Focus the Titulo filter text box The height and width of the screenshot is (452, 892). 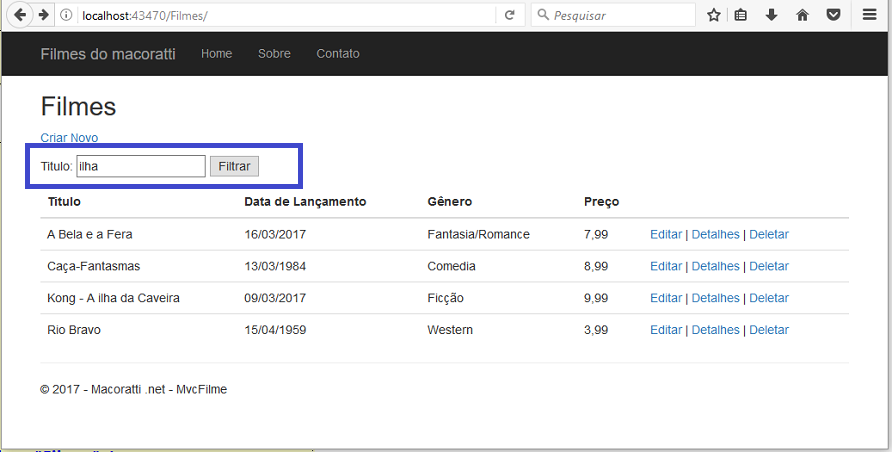pyautogui.click(x=141, y=166)
